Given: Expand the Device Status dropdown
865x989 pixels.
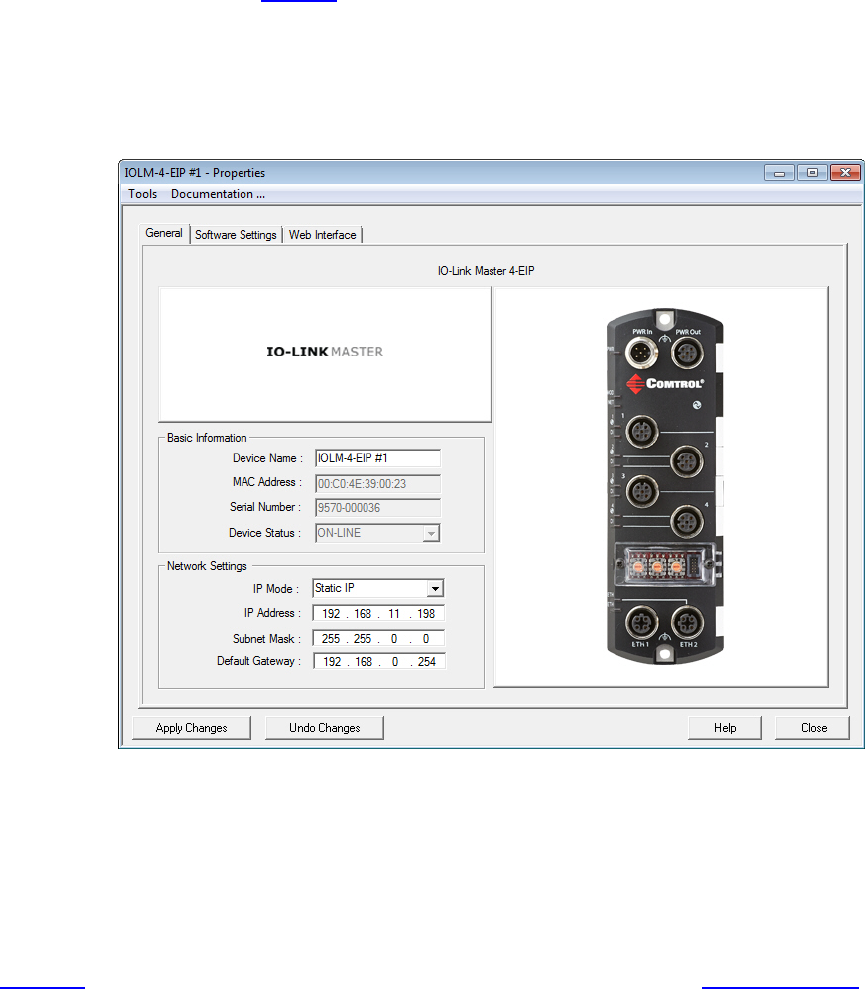Looking at the screenshot, I should (431, 534).
